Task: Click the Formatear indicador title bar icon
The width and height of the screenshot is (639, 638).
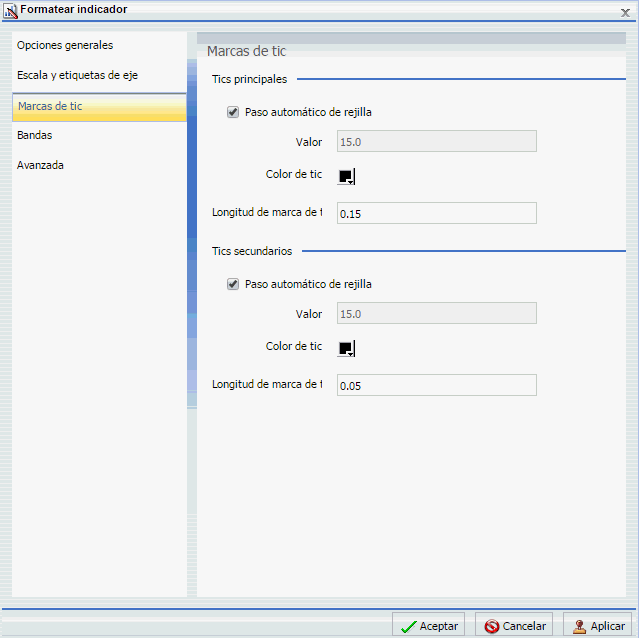Action: click(x=10, y=11)
